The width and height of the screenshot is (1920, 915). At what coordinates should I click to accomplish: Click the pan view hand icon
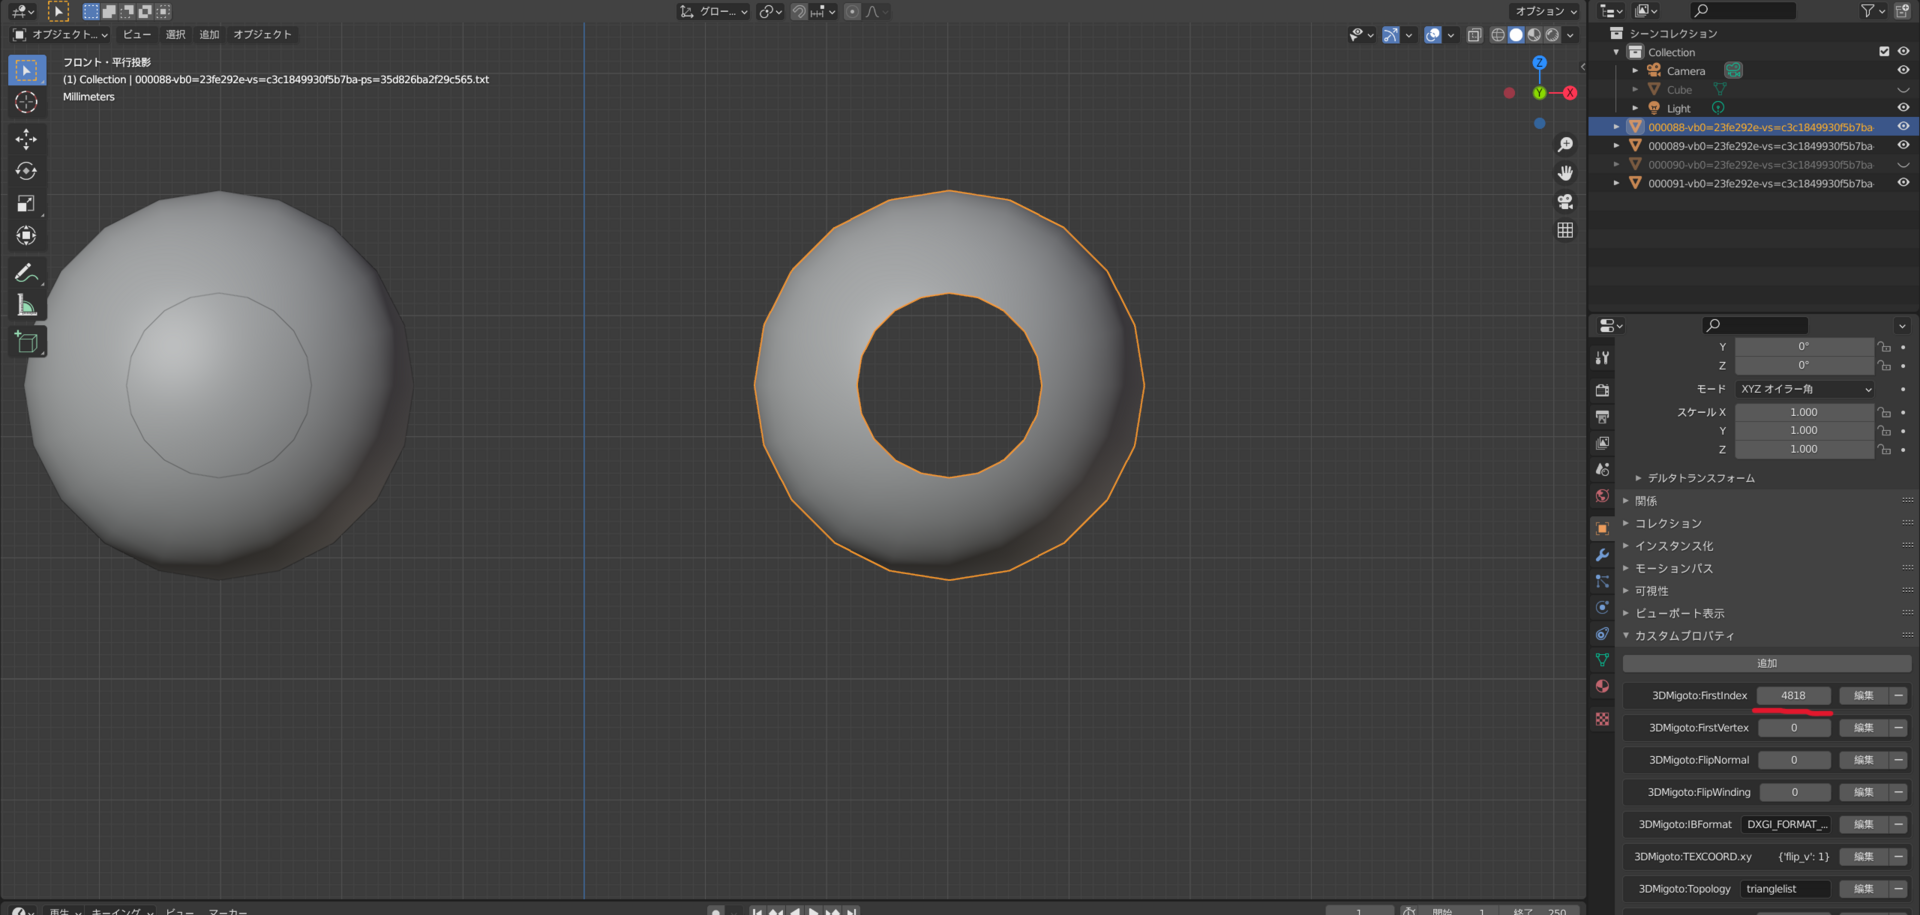[1565, 173]
